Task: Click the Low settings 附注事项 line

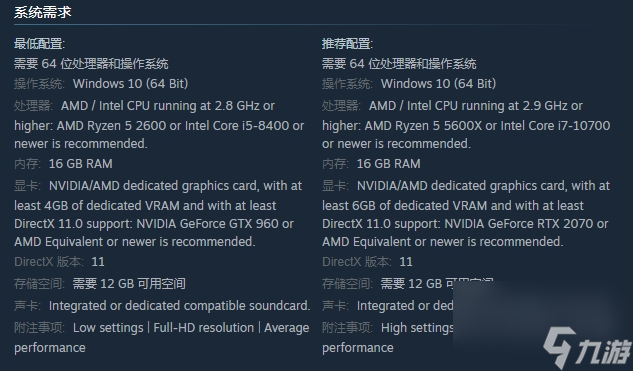Action: pyautogui.click(x=161, y=337)
